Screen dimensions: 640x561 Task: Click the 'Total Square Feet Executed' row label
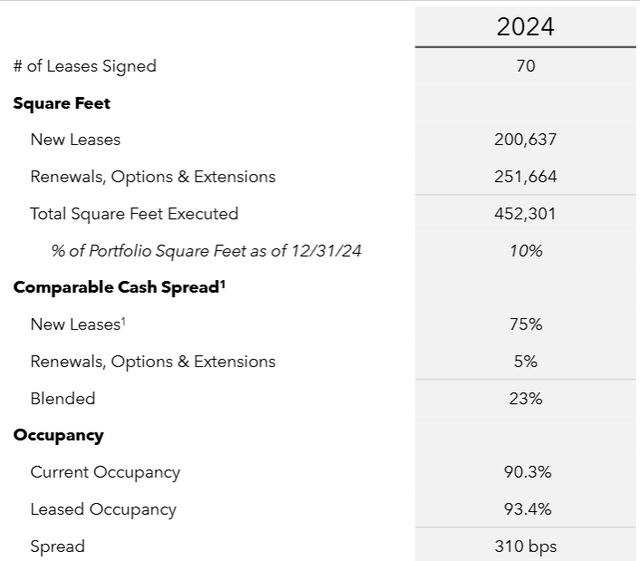134,213
